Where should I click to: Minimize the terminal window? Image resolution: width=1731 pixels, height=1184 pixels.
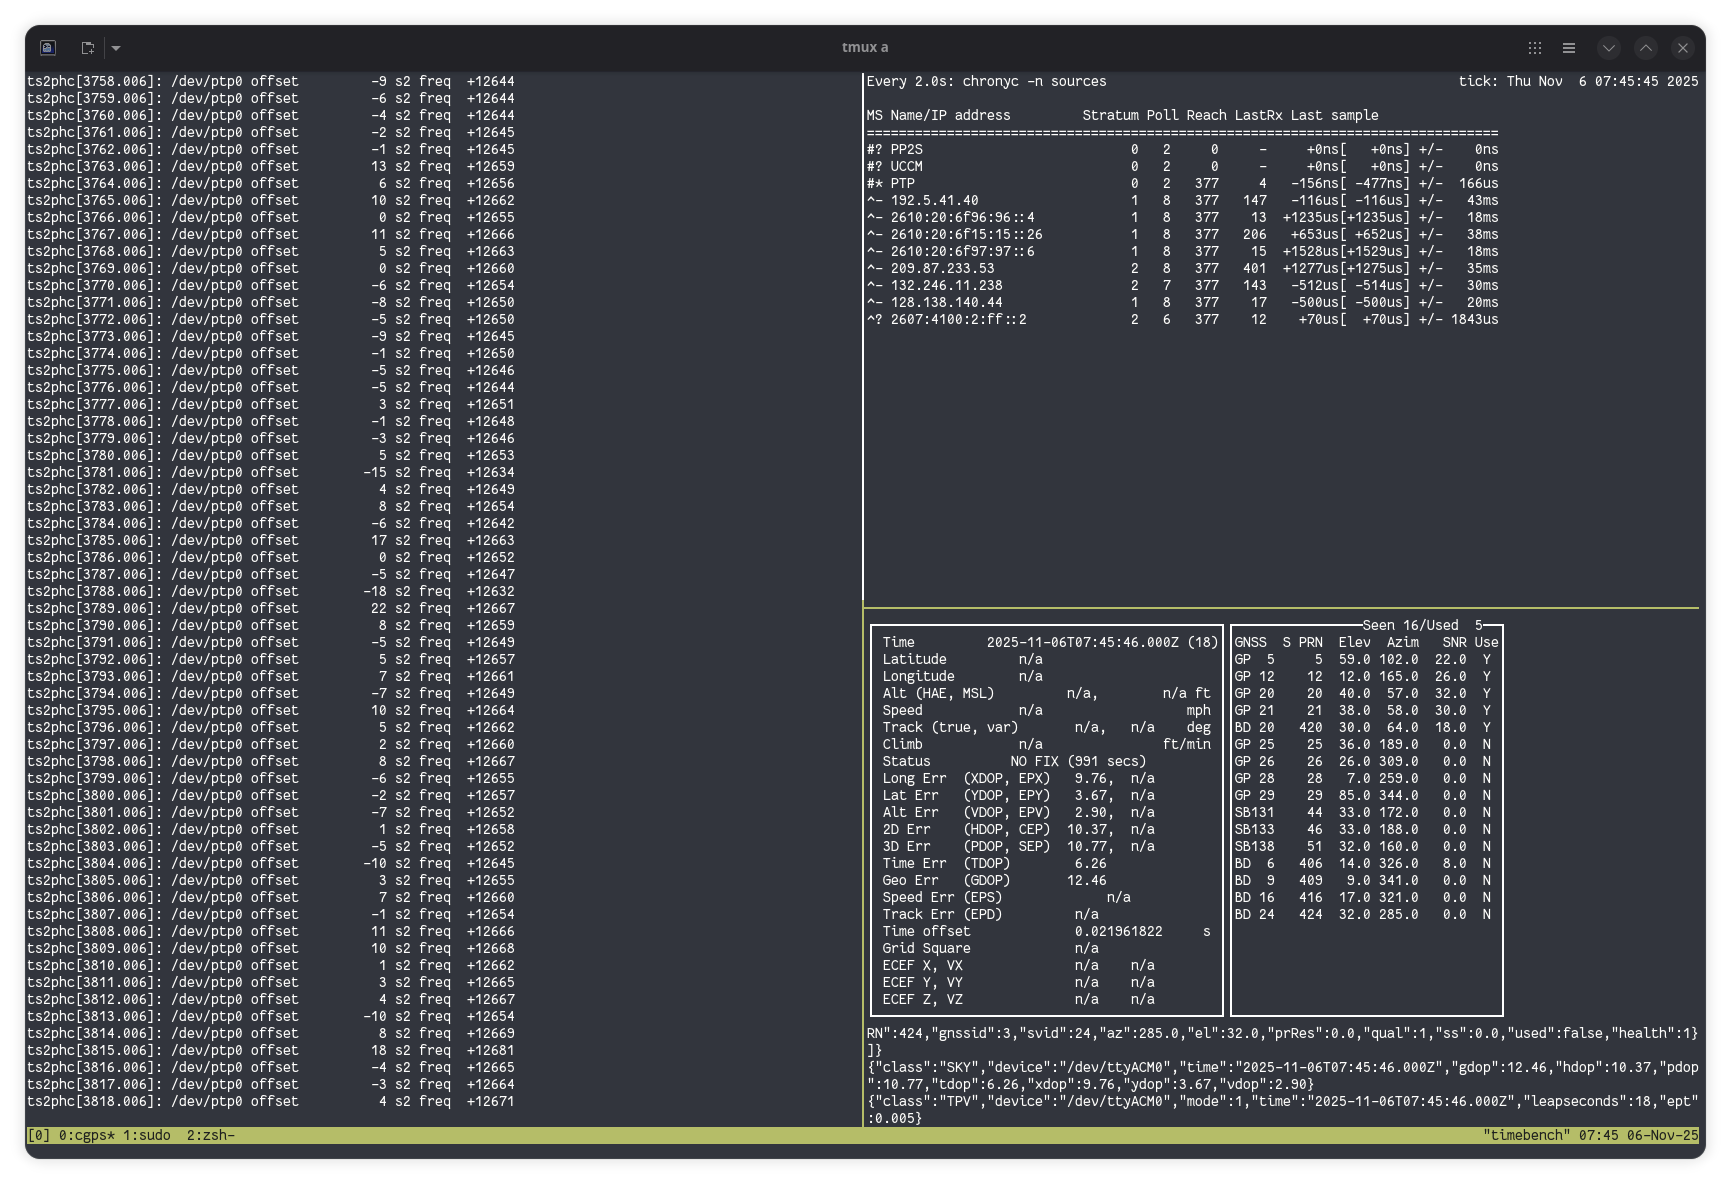pyautogui.click(x=1608, y=48)
